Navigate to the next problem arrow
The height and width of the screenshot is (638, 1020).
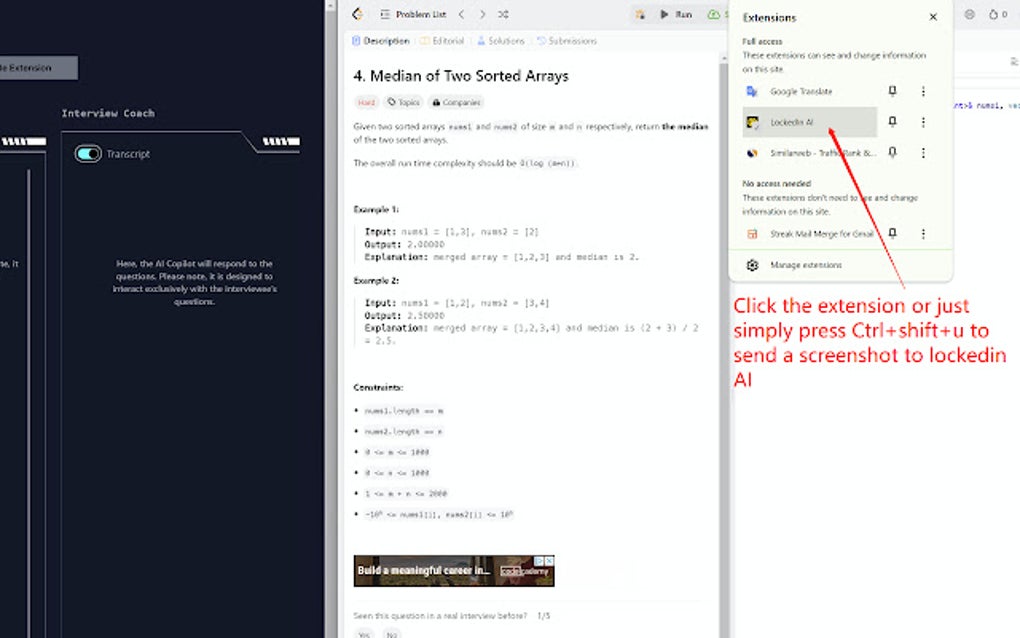pyautogui.click(x=482, y=14)
